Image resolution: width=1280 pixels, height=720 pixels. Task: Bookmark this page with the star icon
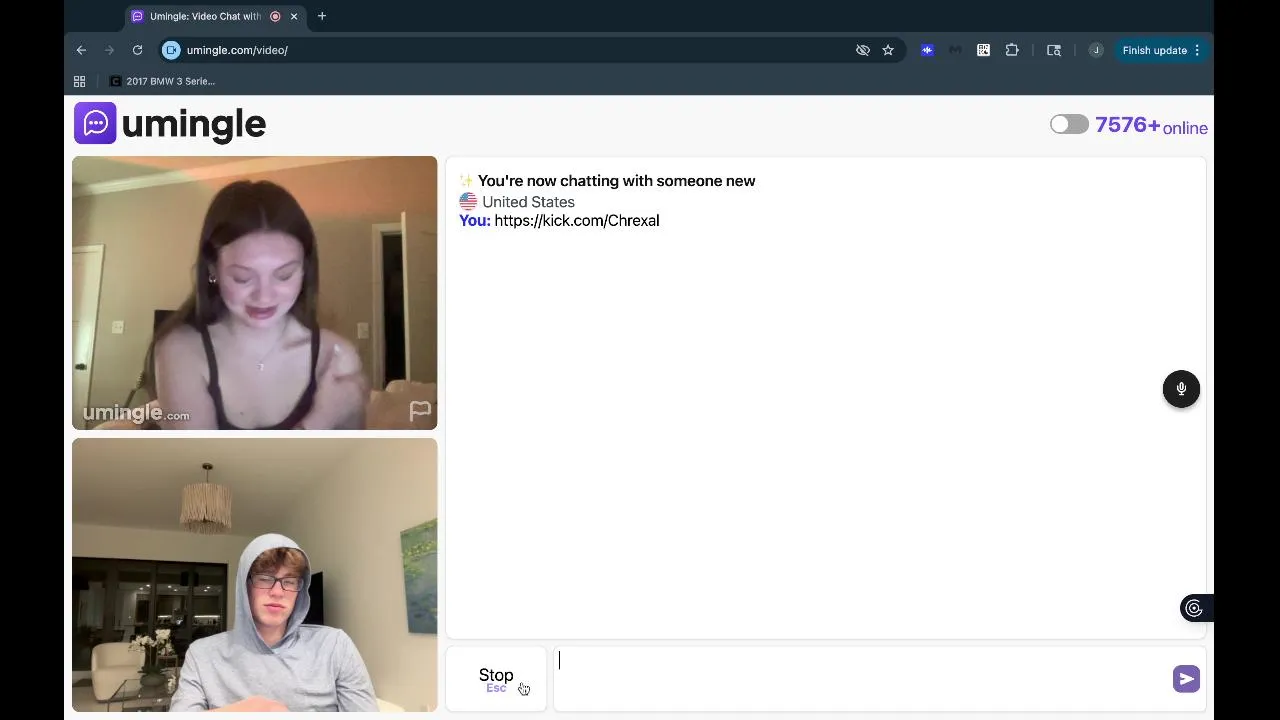click(x=888, y=50)
